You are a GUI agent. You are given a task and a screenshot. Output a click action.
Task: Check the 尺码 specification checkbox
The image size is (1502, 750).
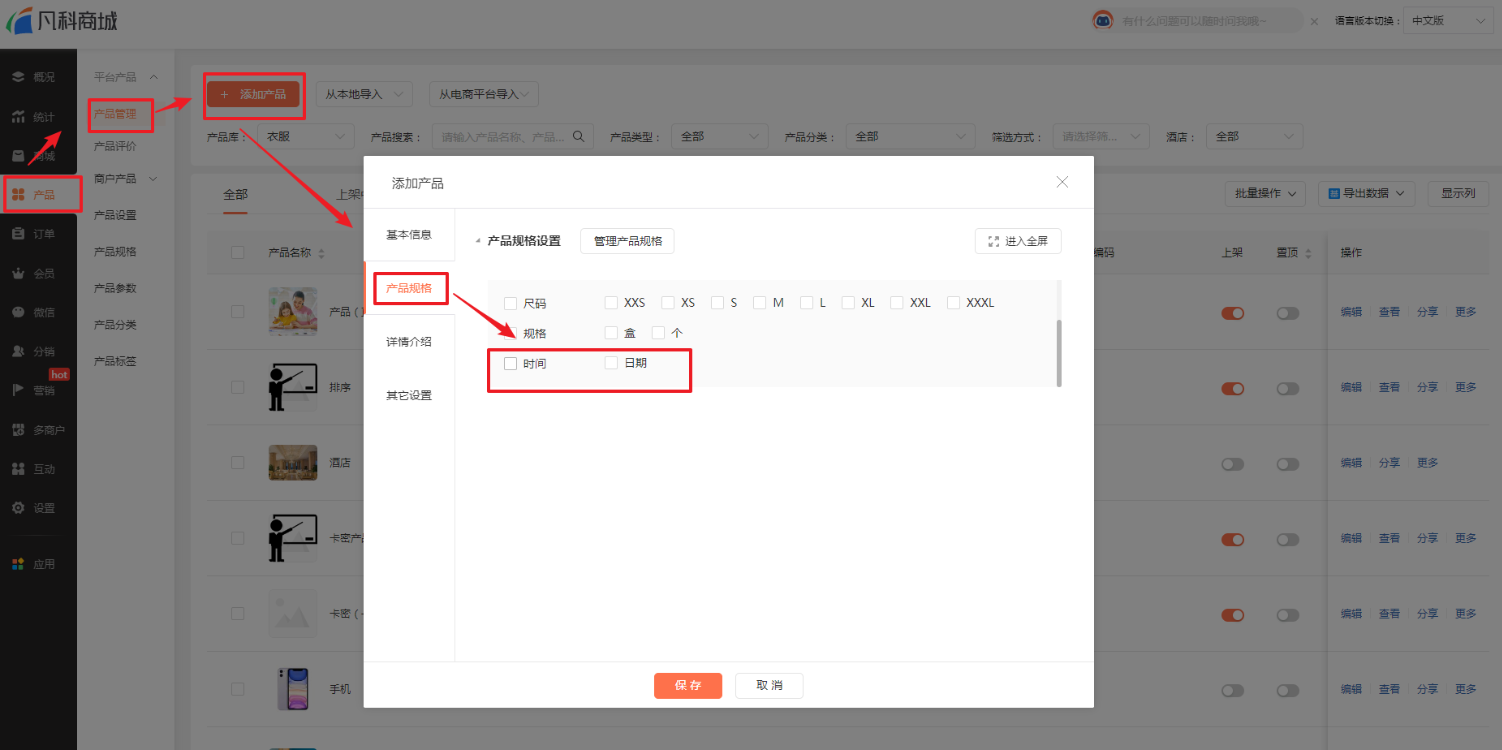click(511, 303)
